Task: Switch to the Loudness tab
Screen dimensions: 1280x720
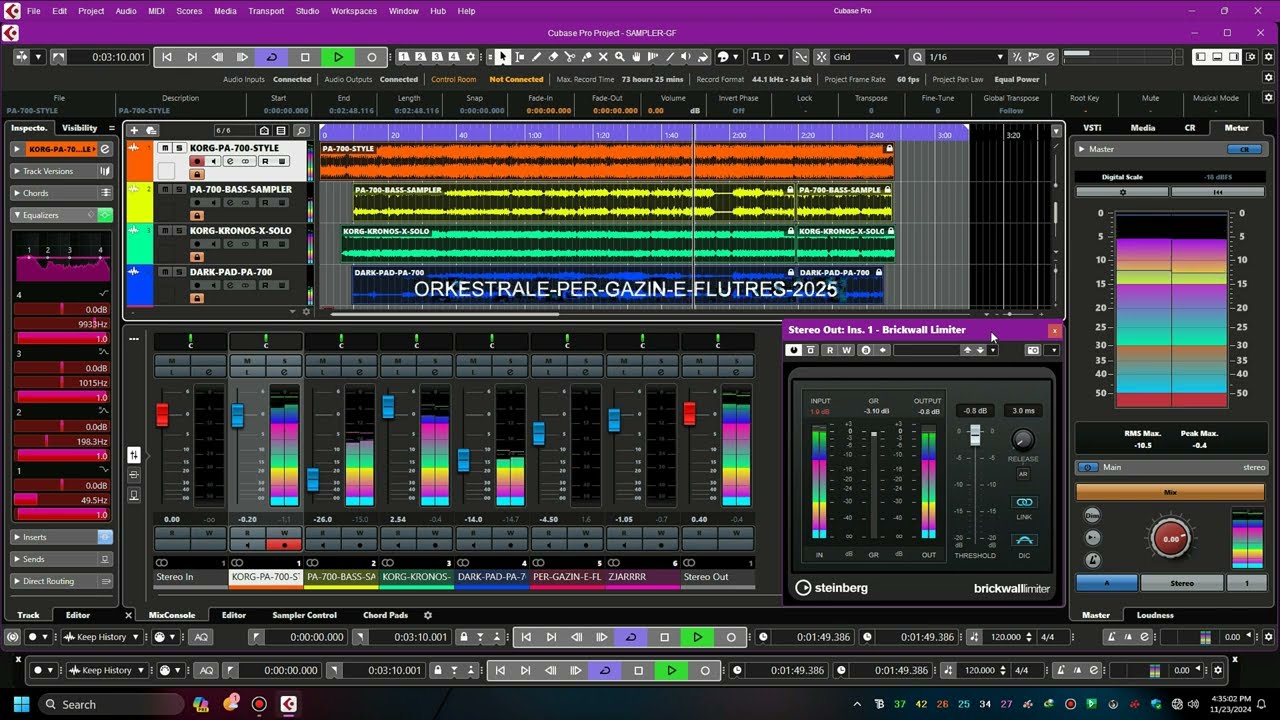Action: [1155, 615]
